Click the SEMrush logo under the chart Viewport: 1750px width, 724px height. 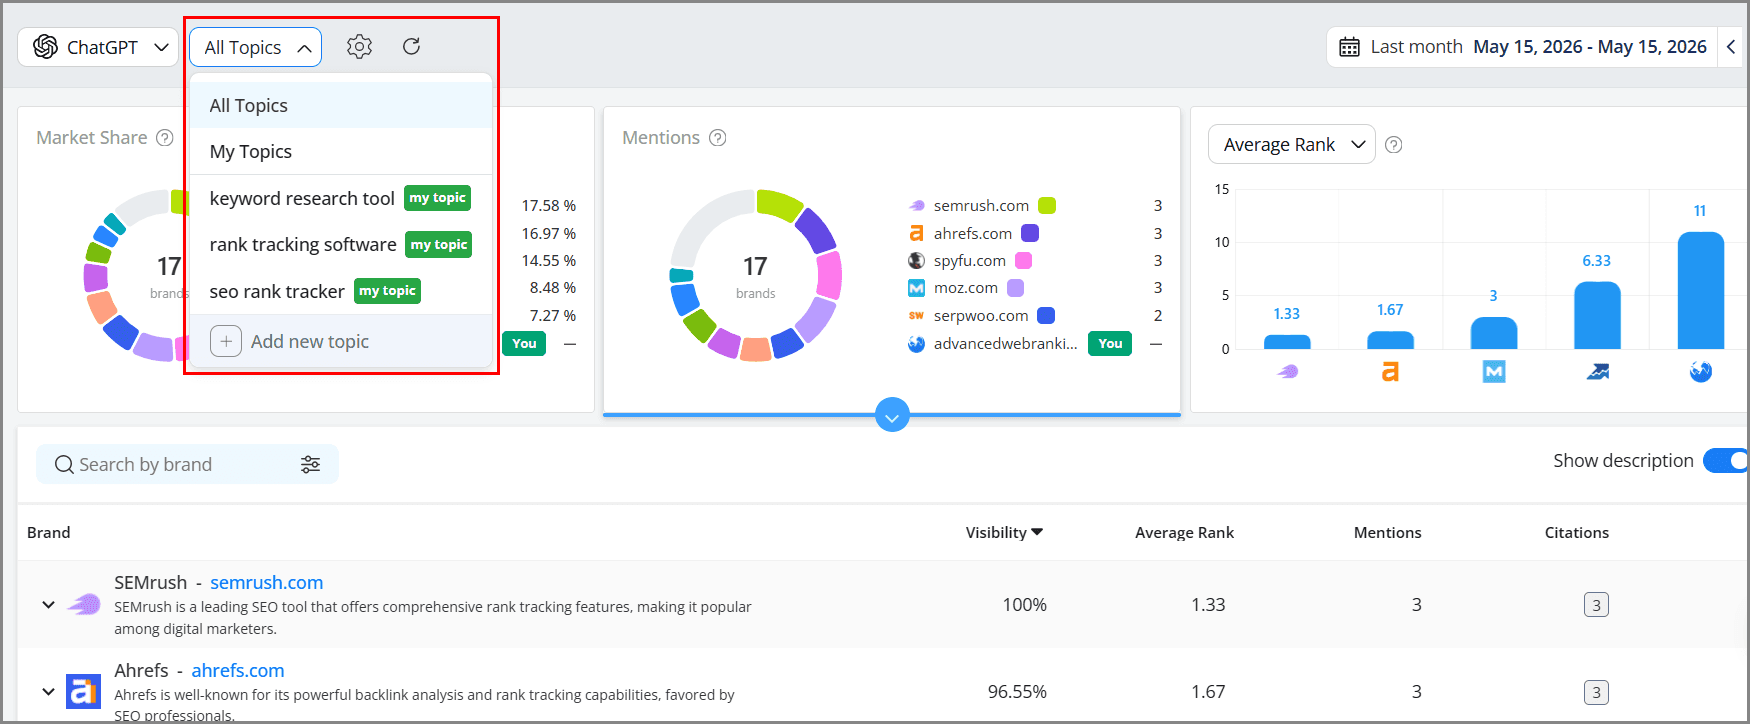tap(1288, 372)
